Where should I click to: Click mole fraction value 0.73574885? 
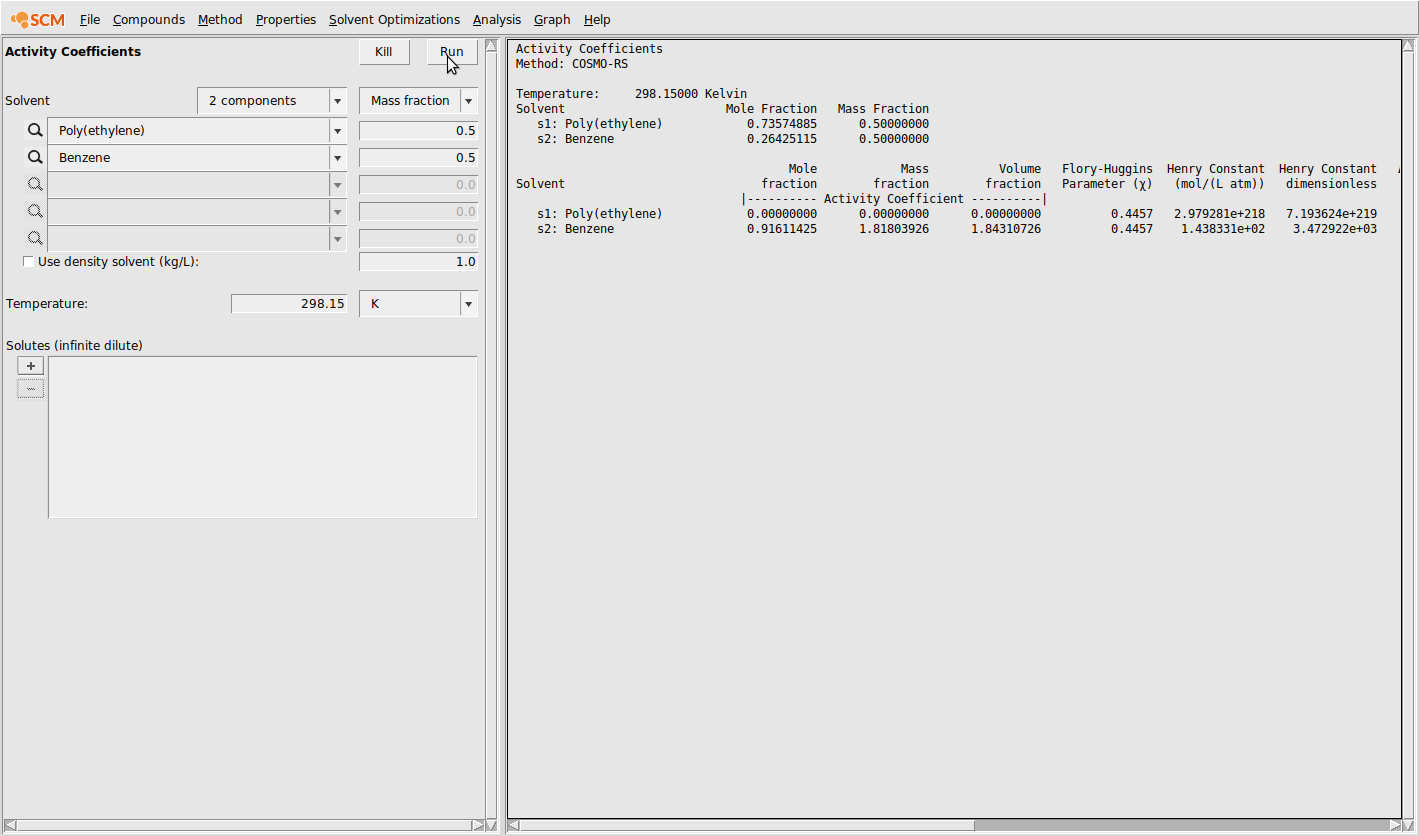click(782, 124)
